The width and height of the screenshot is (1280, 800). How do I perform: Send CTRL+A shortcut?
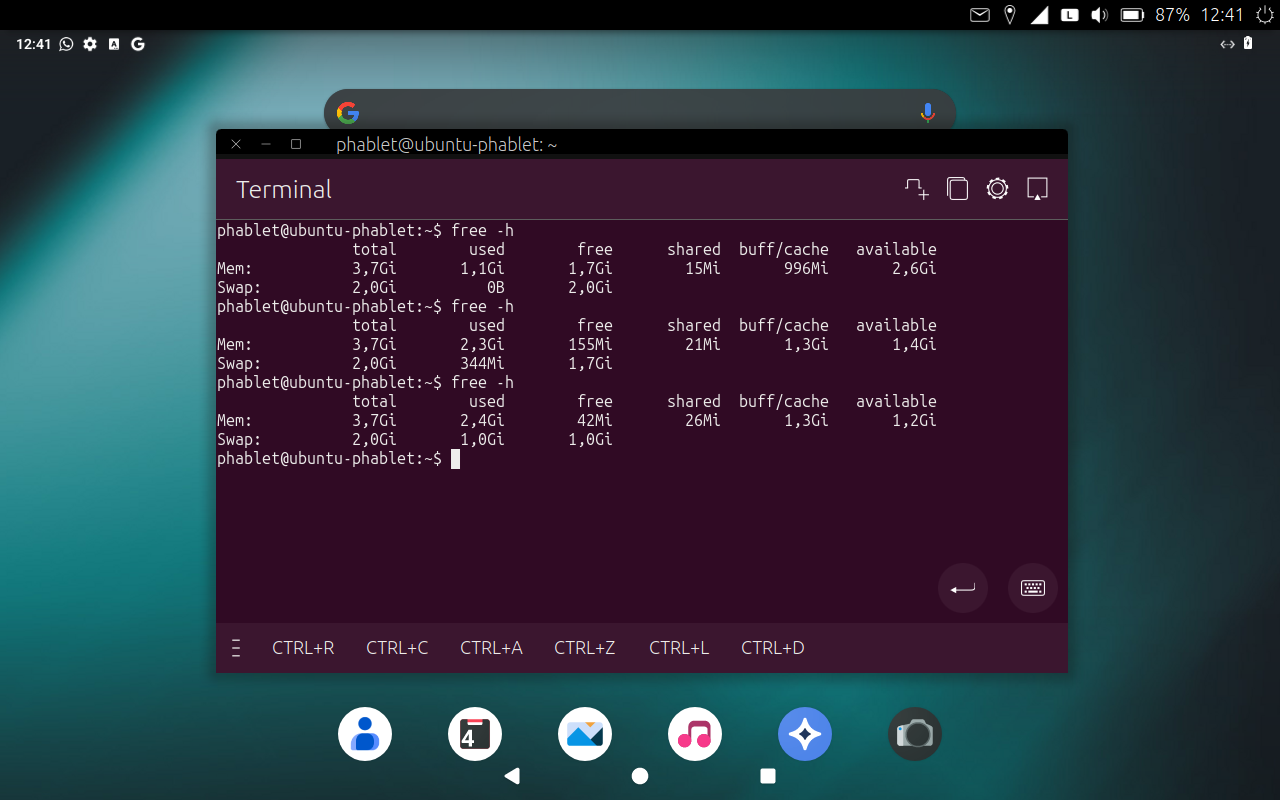[x=491, y=648]
